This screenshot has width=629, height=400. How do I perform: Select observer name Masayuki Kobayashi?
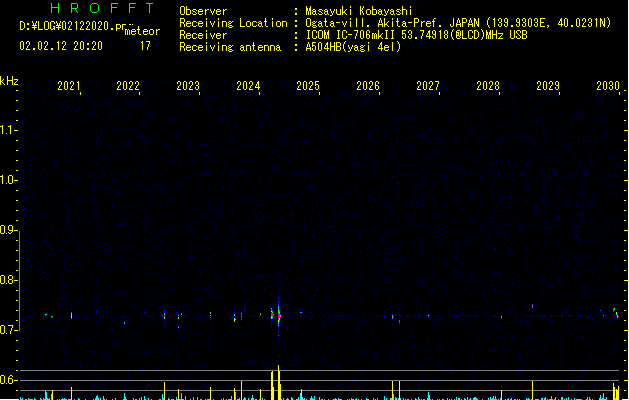coord(359,11)
